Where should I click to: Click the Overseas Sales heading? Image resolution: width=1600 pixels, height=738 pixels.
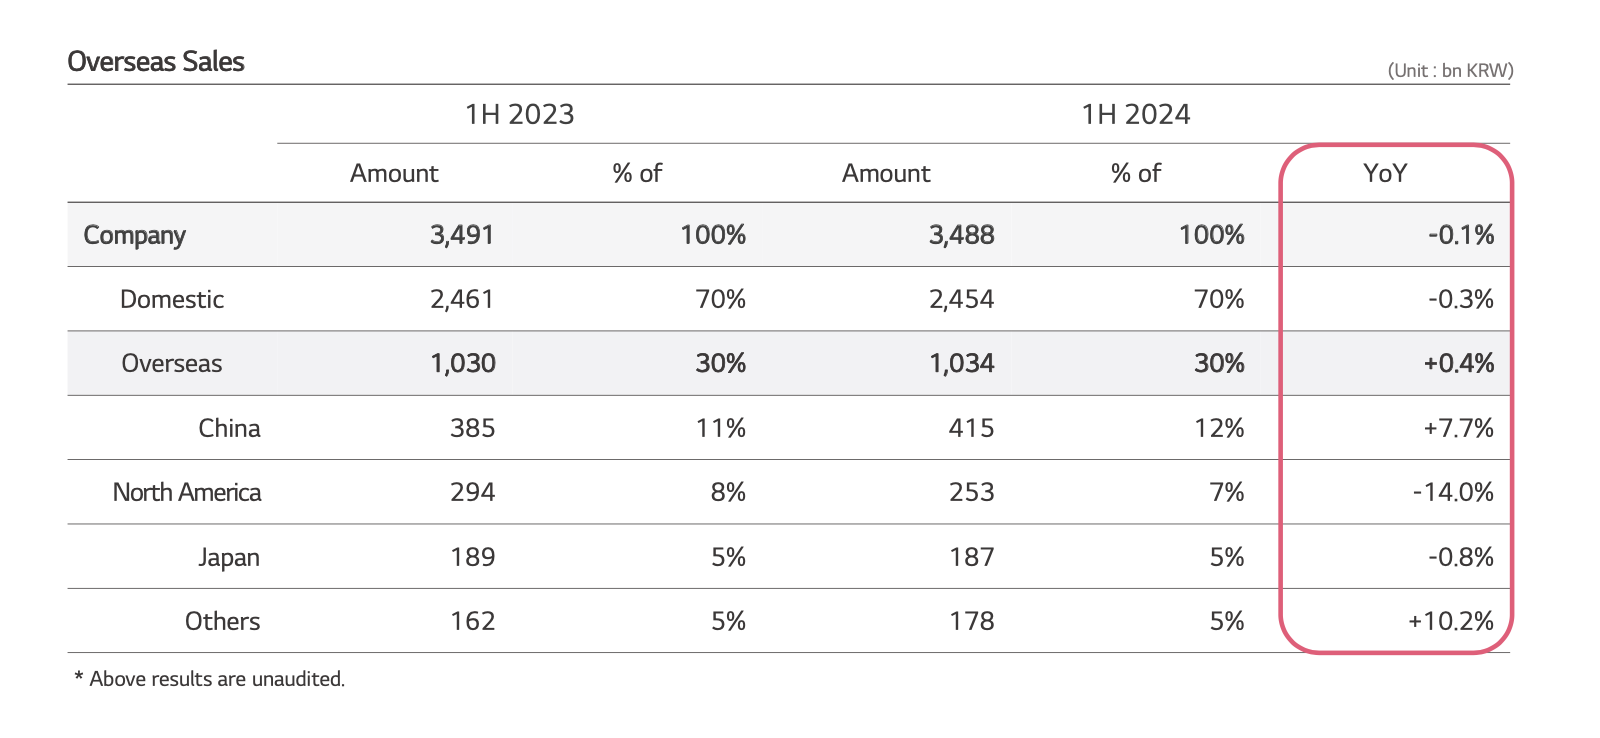pos(156,62)
